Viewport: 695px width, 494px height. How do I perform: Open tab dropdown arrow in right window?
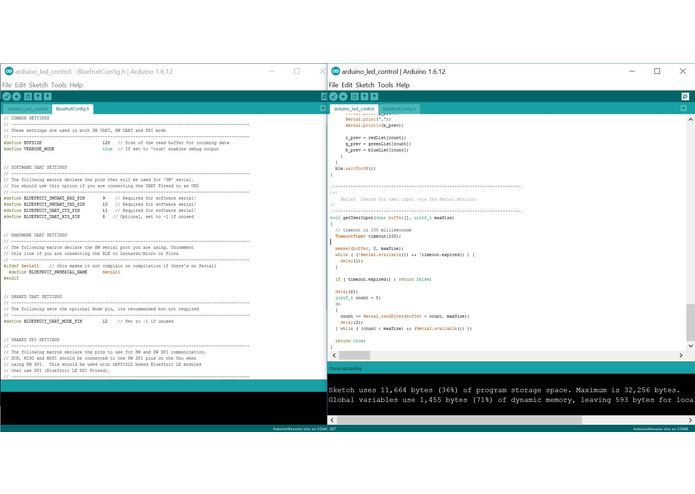click(x=683, y=109)
